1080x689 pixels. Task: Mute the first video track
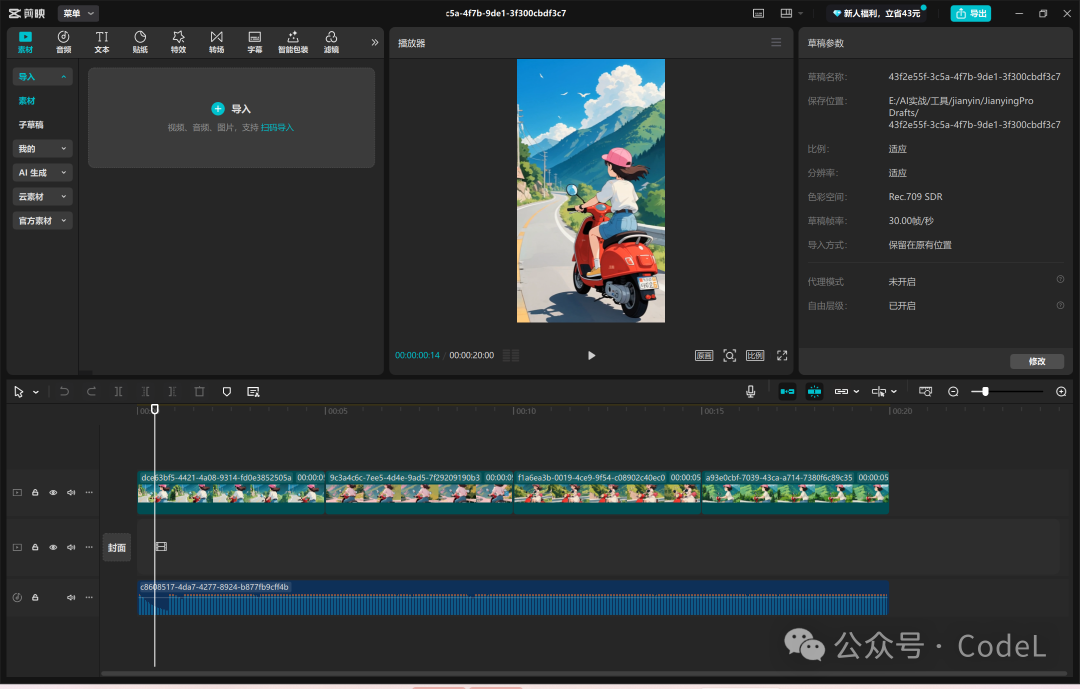pos(71,493)
